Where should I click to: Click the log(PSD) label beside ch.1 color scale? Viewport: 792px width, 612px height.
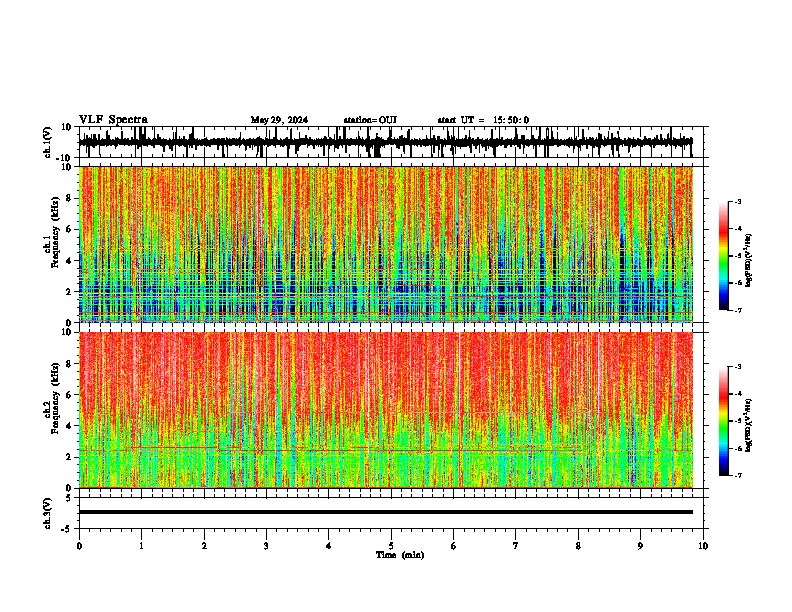(749, 260)
